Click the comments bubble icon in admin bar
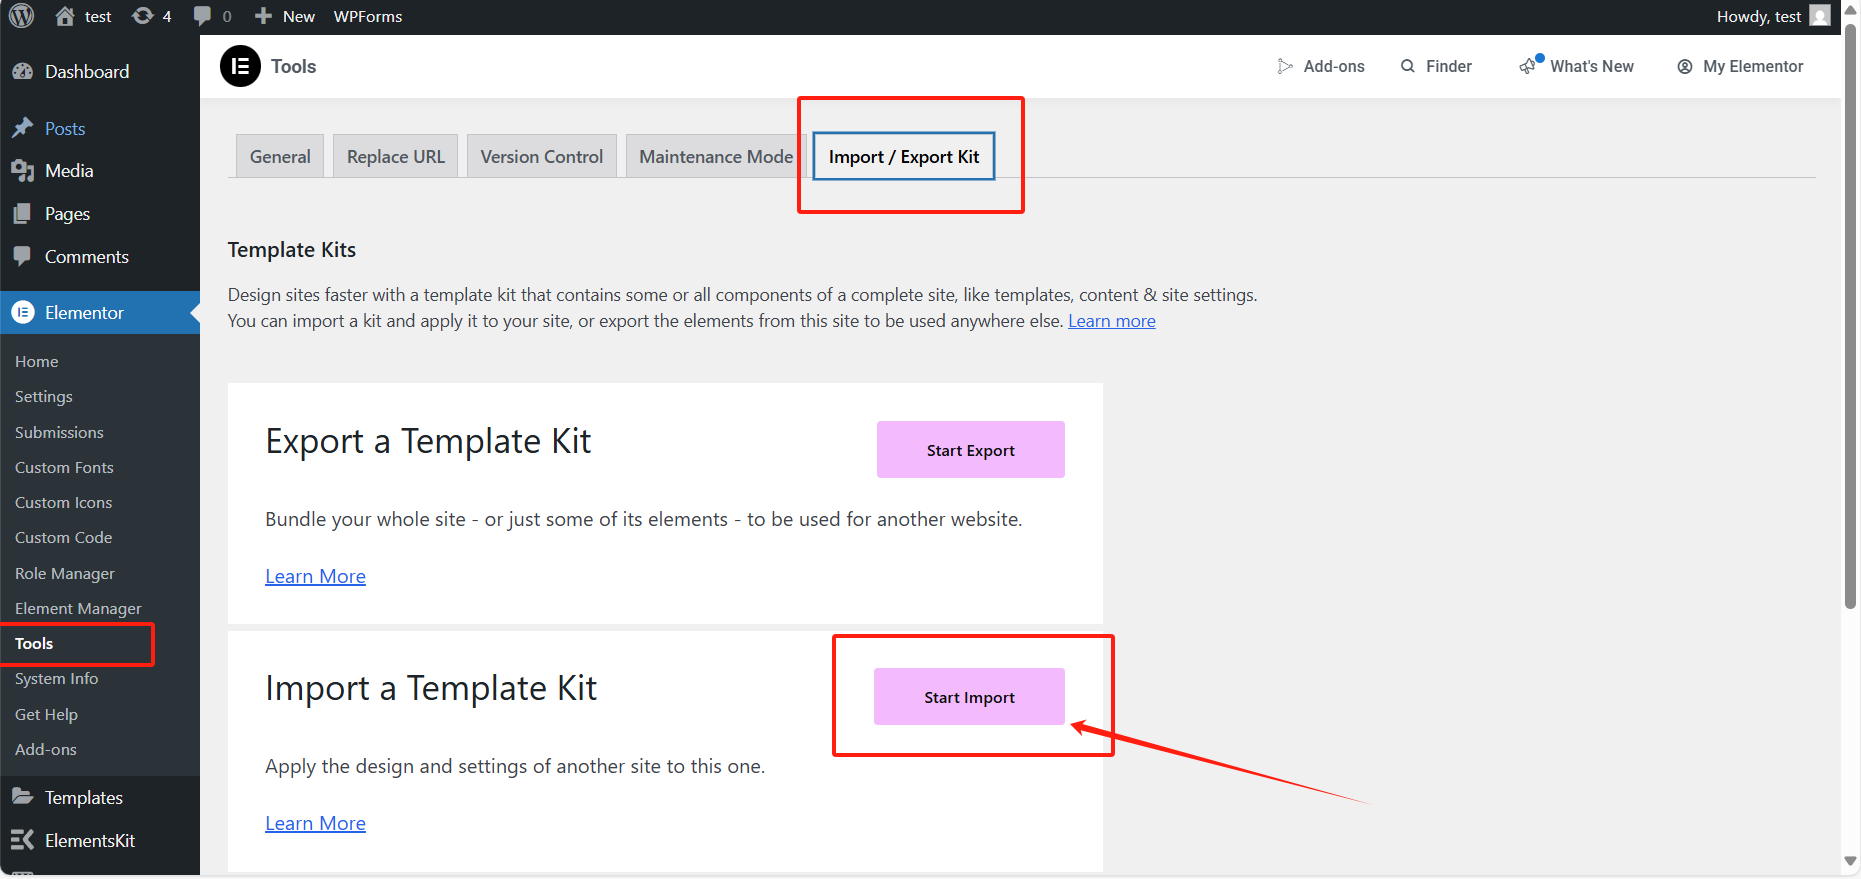 click(203, 16)
